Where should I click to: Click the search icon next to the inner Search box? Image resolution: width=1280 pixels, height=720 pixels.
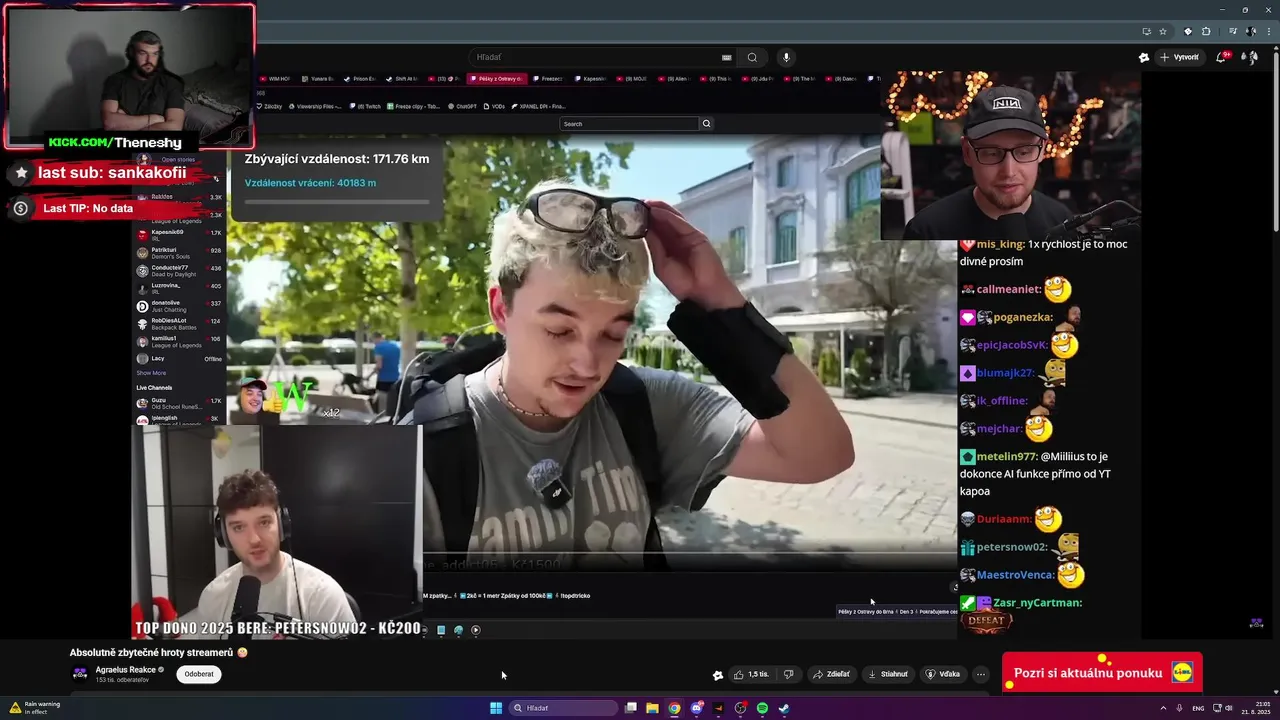point(706,124)
